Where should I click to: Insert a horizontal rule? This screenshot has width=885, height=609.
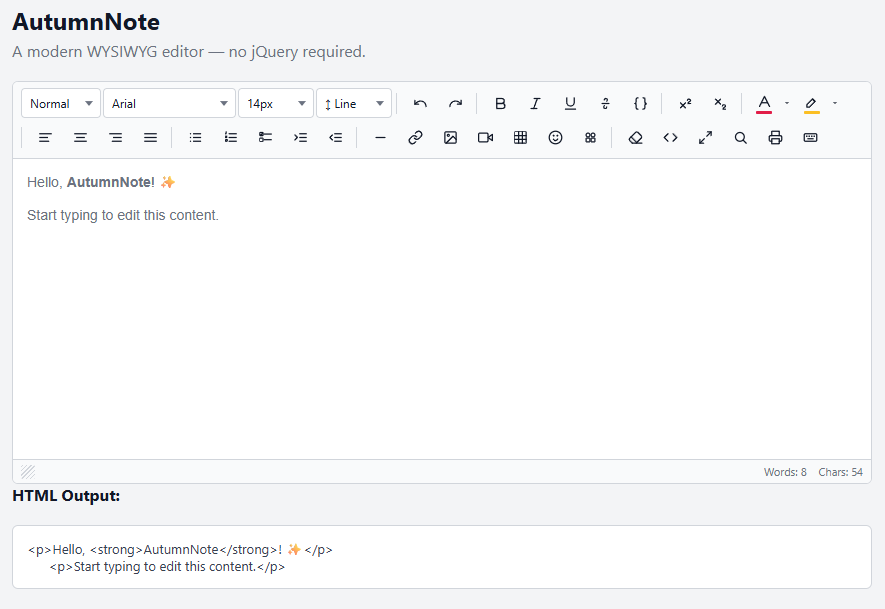pyautogui.click(x=380, y=138)
